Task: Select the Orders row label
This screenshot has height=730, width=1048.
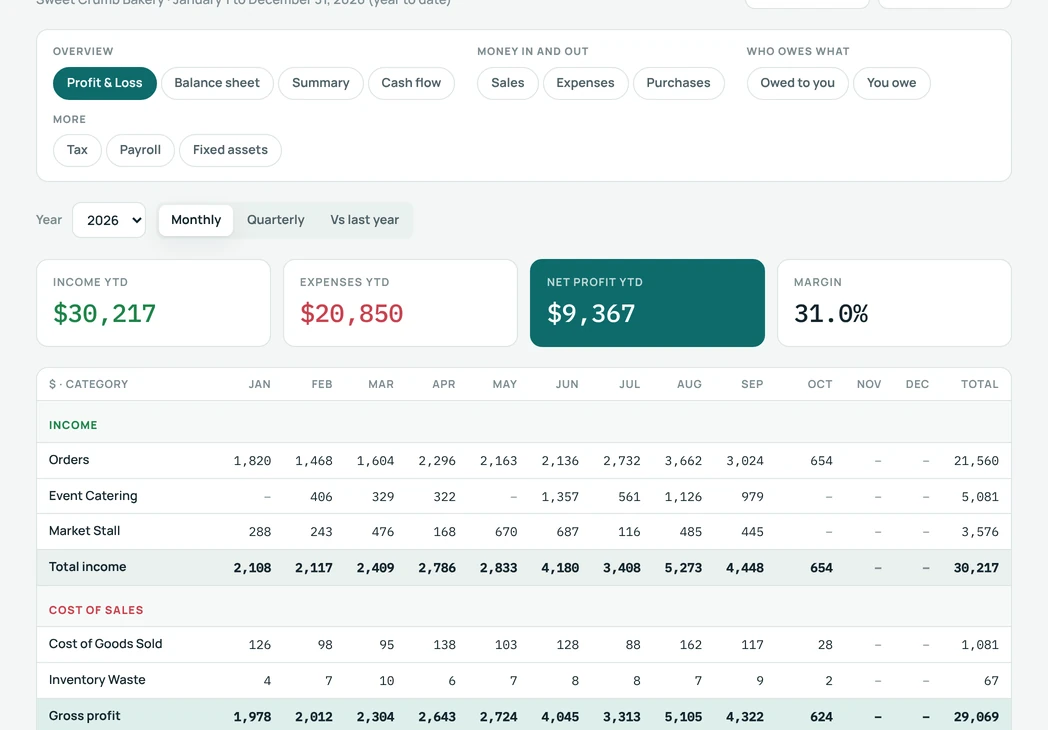Action: pyautogui.click(x=69, y=460)
